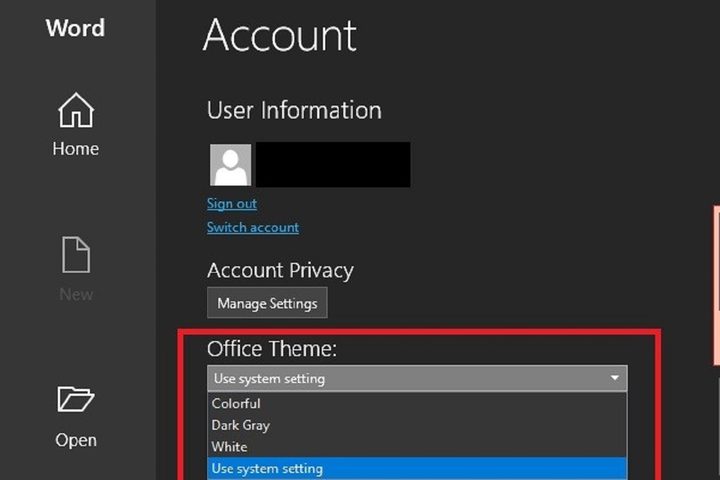Select the Dark Gray theme option
This screenshot has width=720, height=480.
point(417,425)
